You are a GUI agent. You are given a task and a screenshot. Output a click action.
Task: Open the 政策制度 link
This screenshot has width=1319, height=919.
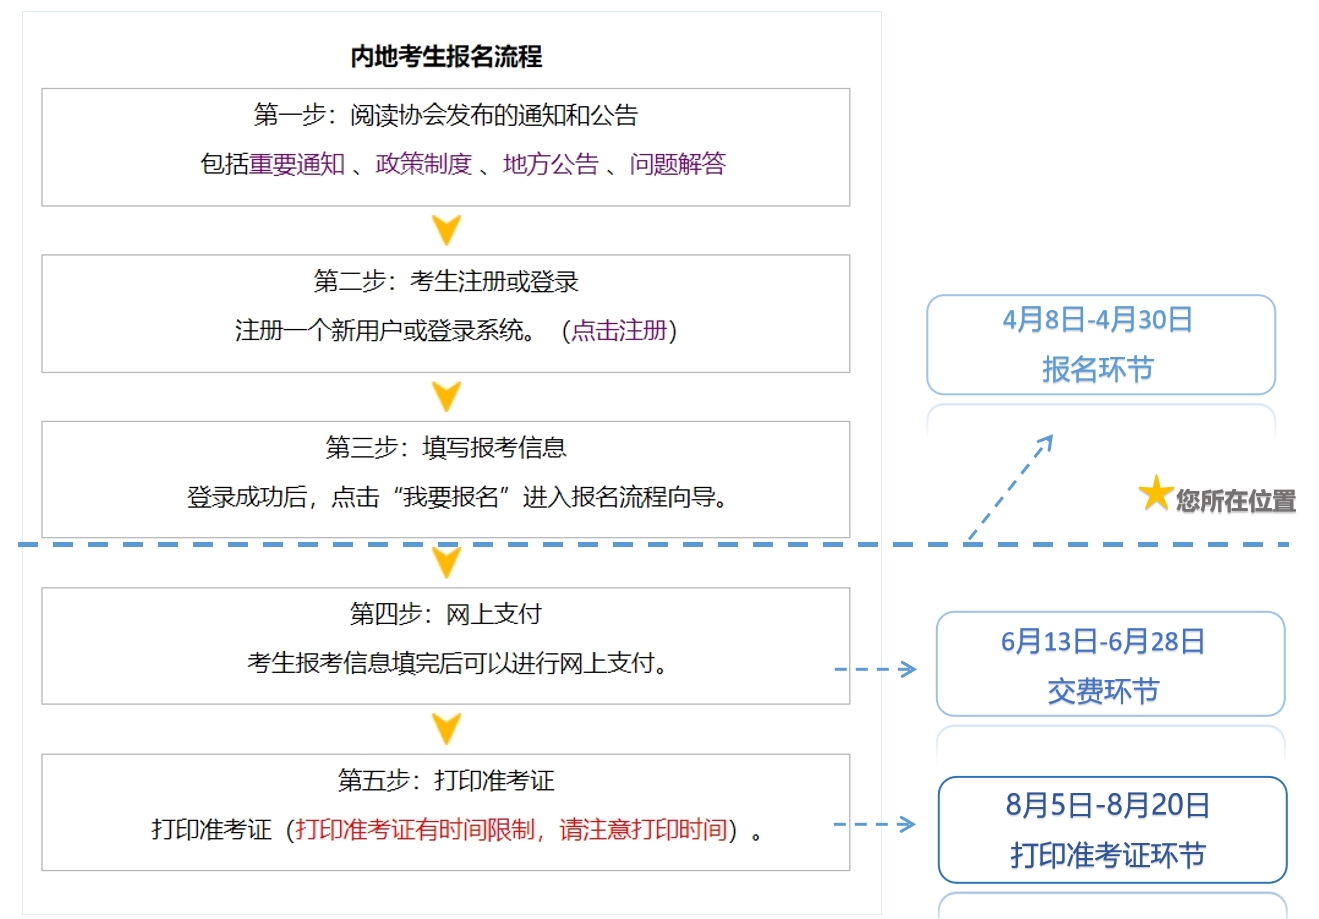(423, 164)
